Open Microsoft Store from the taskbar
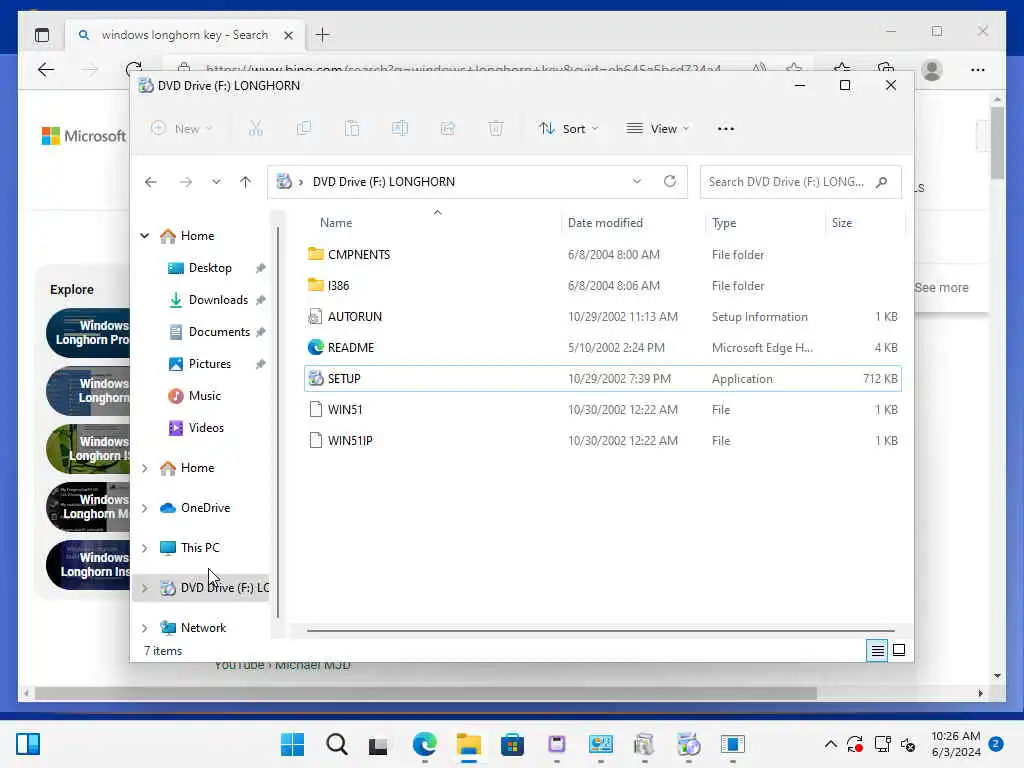 pos(512,744)
